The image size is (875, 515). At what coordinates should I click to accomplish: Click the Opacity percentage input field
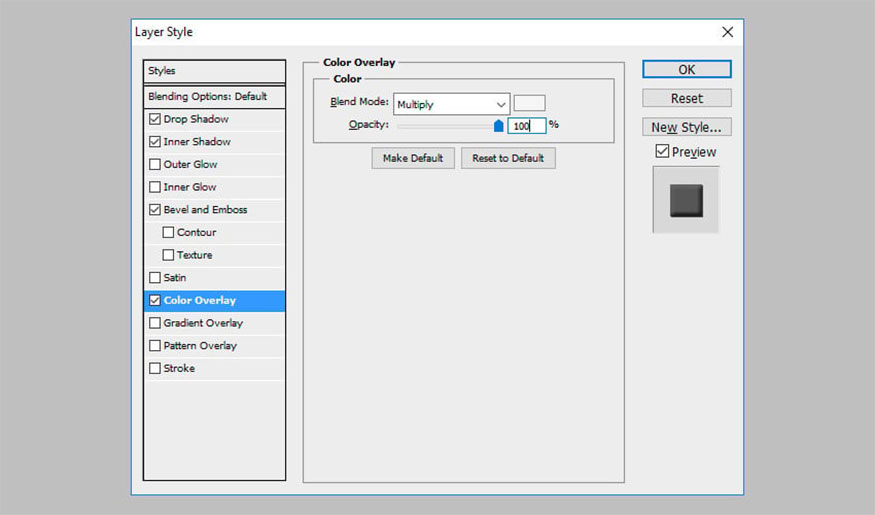526,126
